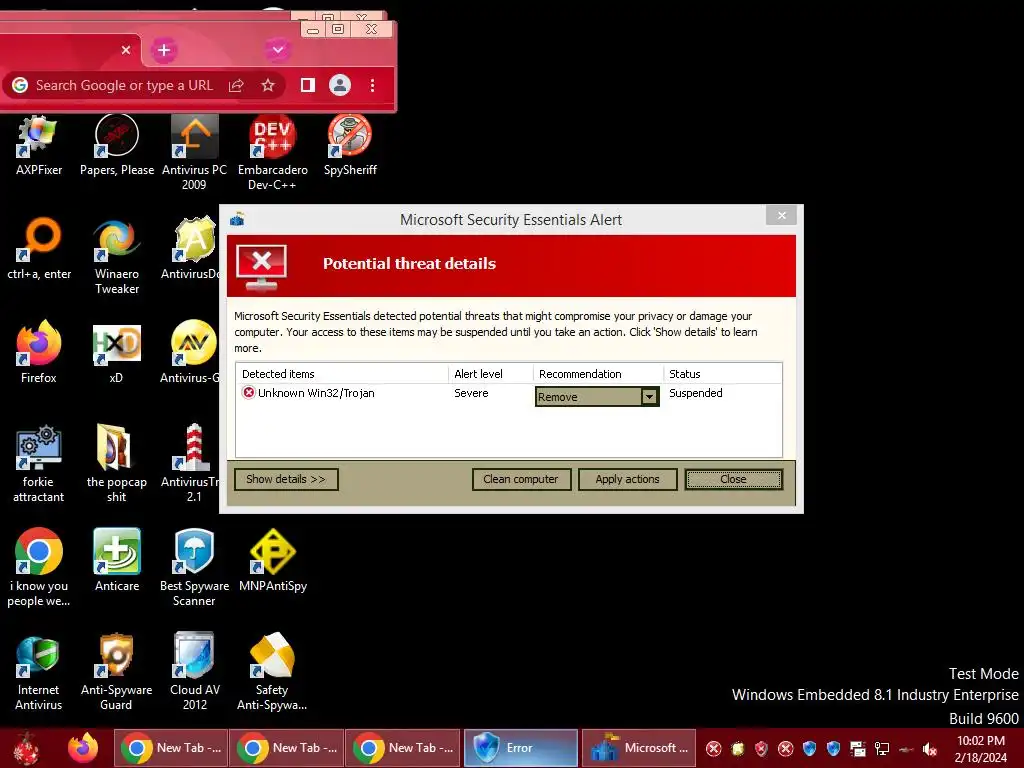Open Start with the ornament button

26,748
